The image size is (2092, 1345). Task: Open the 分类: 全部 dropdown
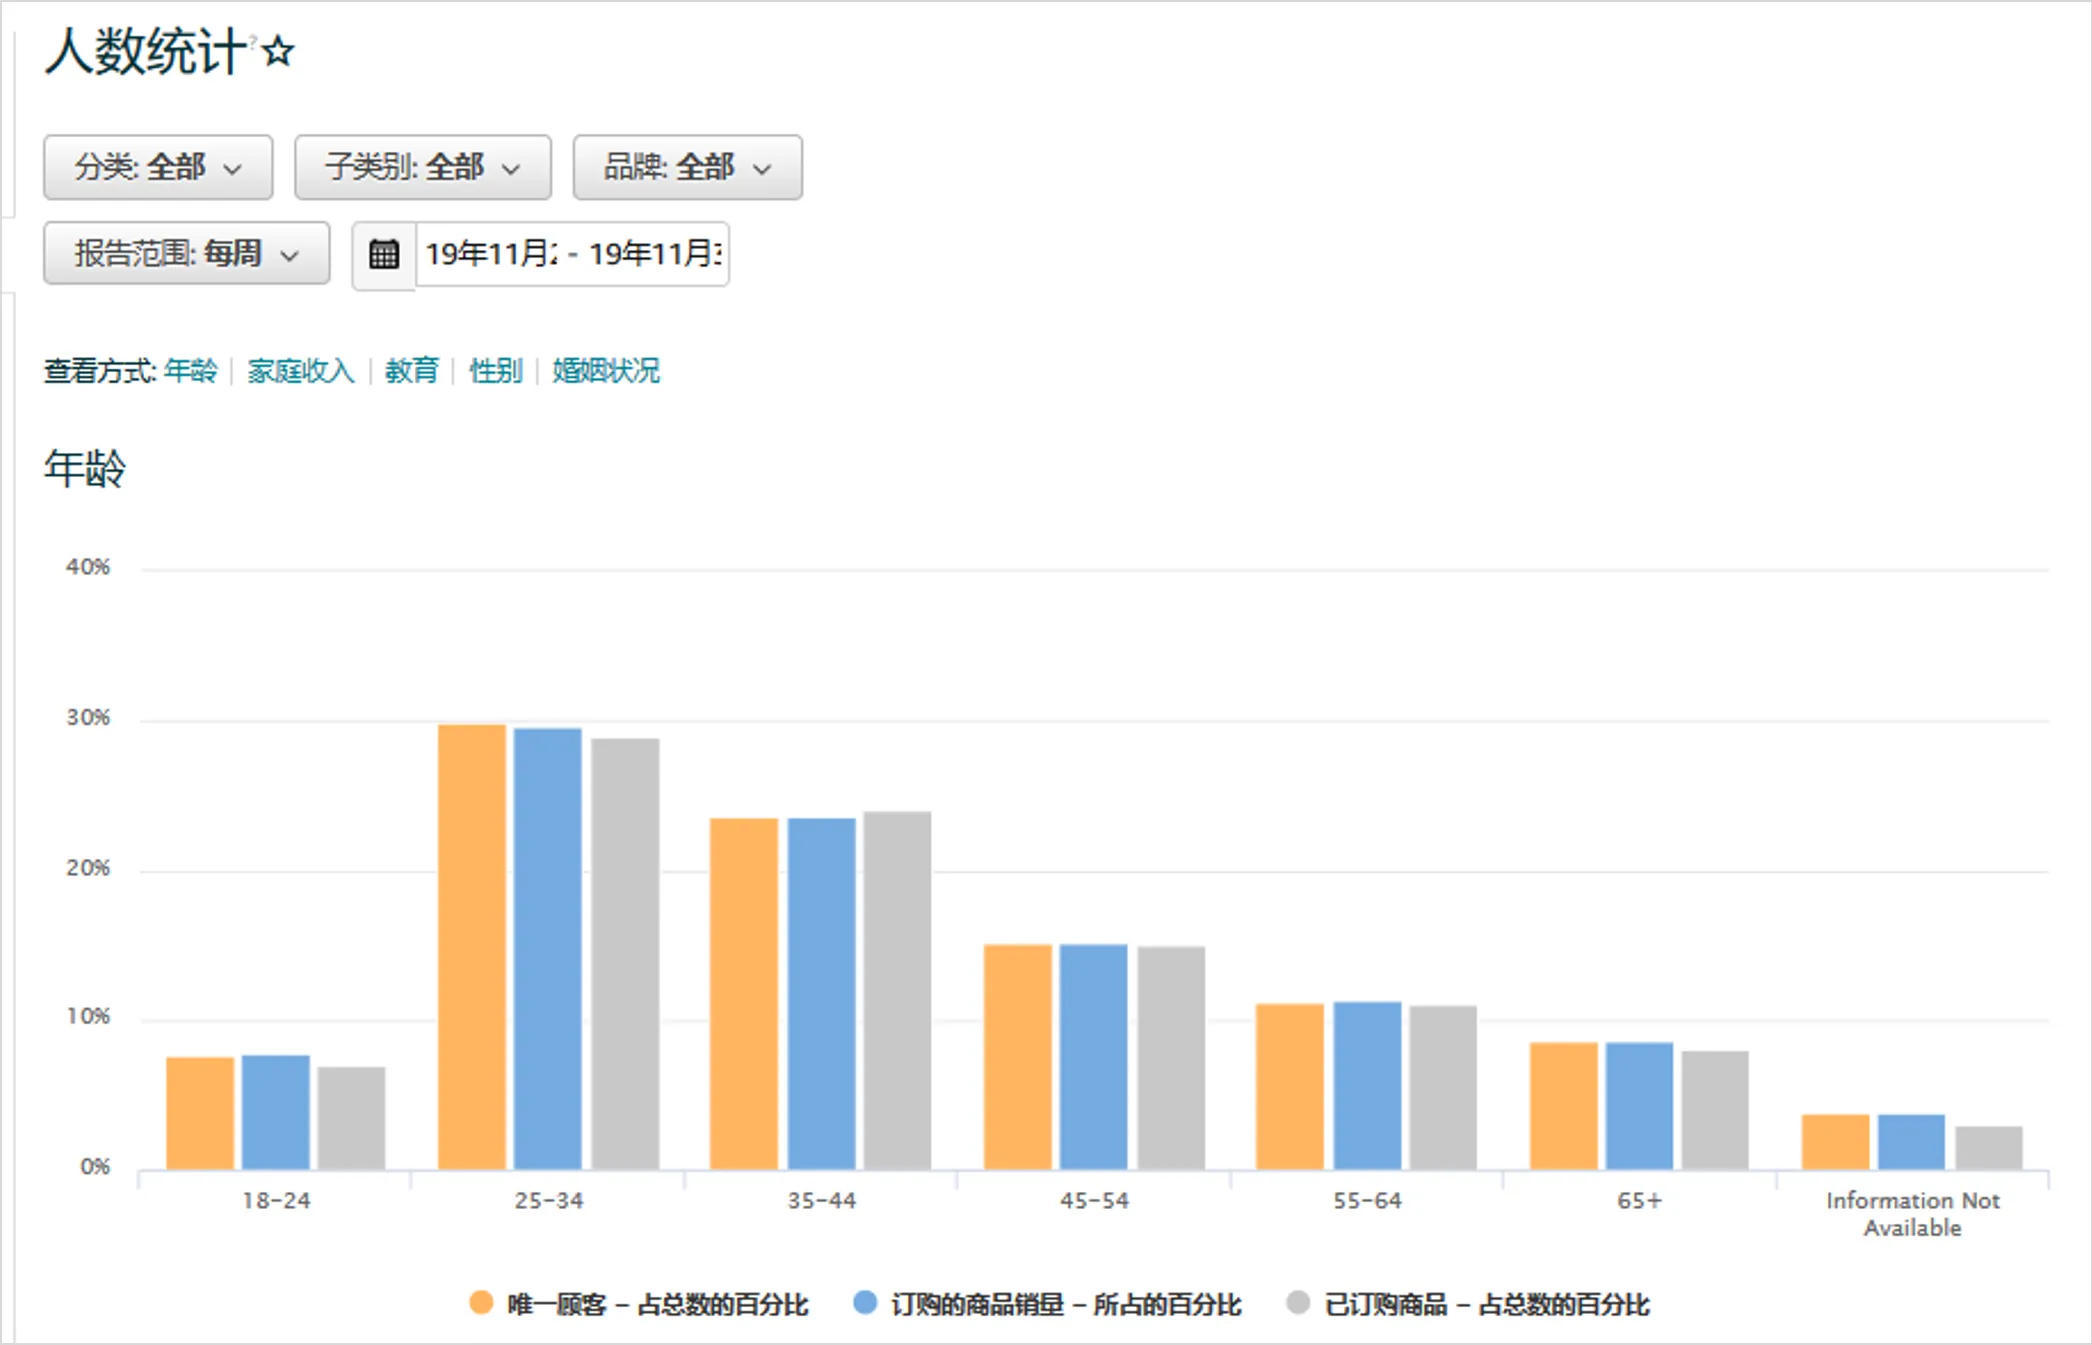(x=157, y=167)
